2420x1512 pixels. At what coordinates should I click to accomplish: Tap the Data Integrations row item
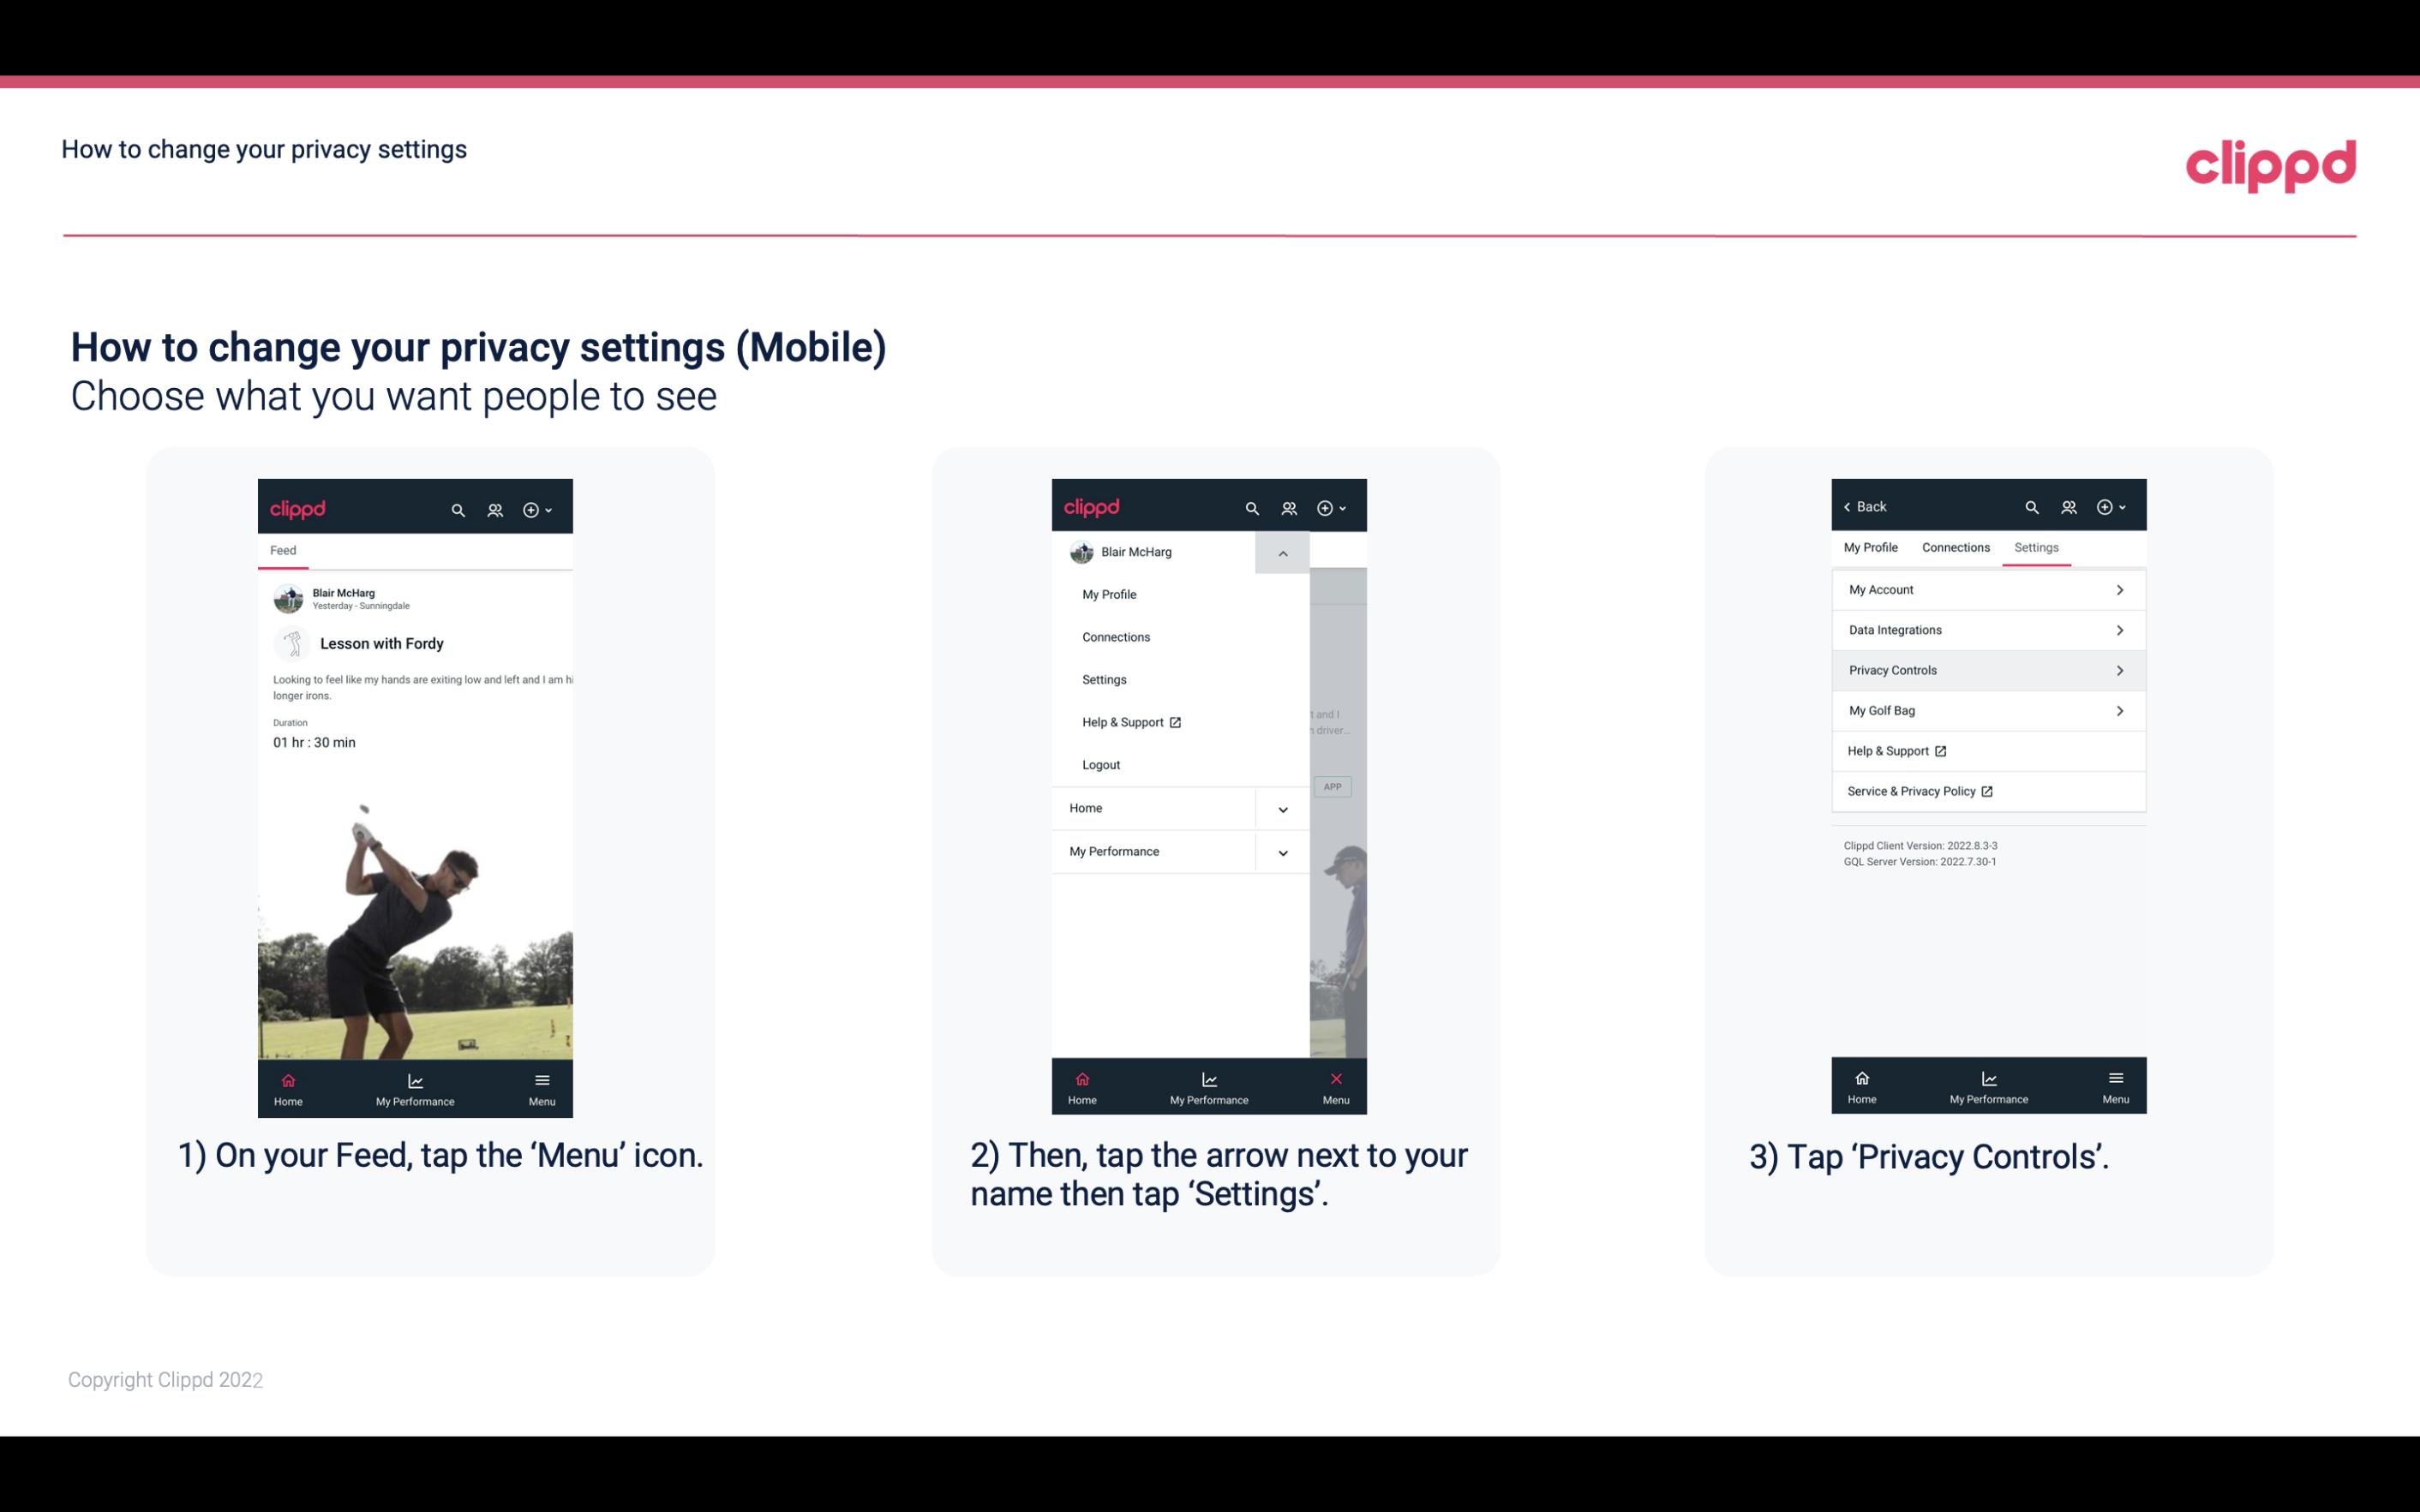click(x=1986, y=629)
